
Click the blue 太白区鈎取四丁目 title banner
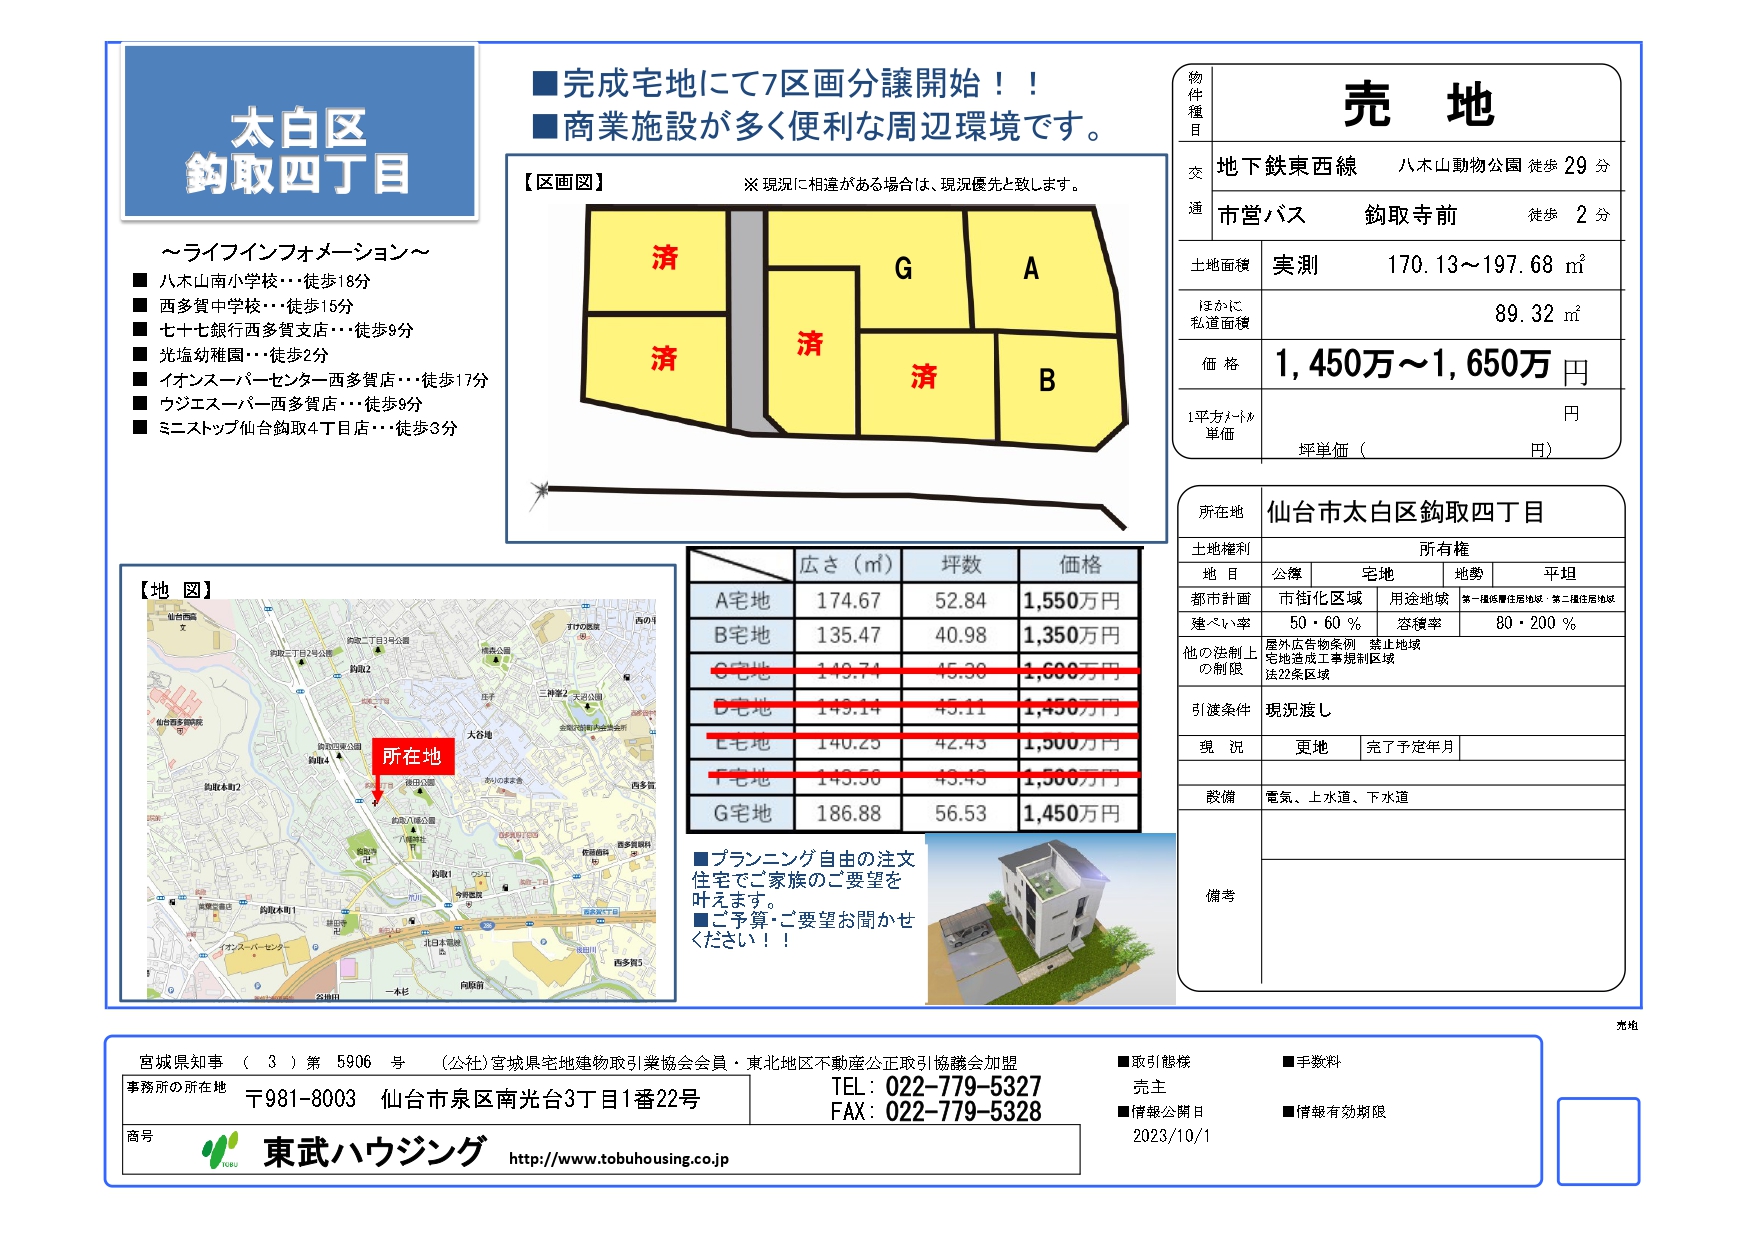[x=299, y=132]
